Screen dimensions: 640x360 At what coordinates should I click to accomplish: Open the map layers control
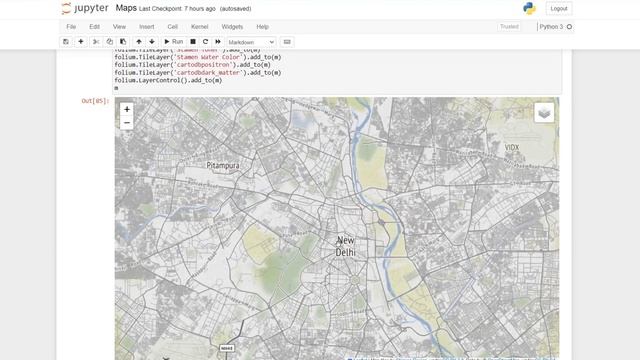pos(544,113)
